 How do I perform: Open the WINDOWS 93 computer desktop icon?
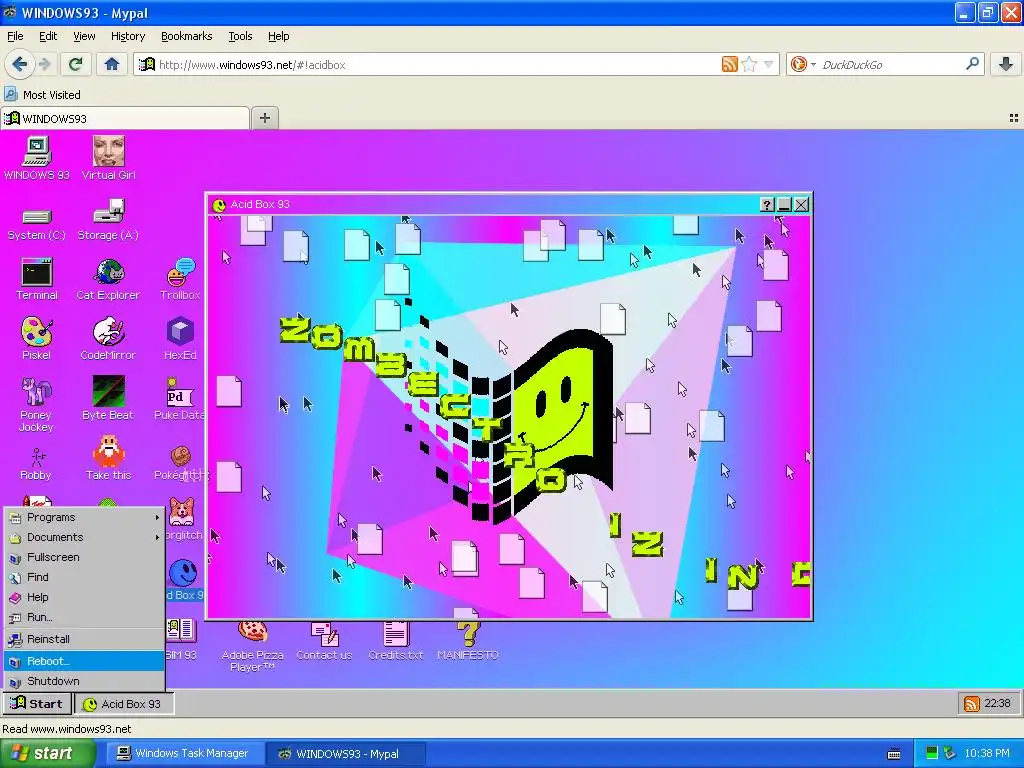click(x=37, y=157)
